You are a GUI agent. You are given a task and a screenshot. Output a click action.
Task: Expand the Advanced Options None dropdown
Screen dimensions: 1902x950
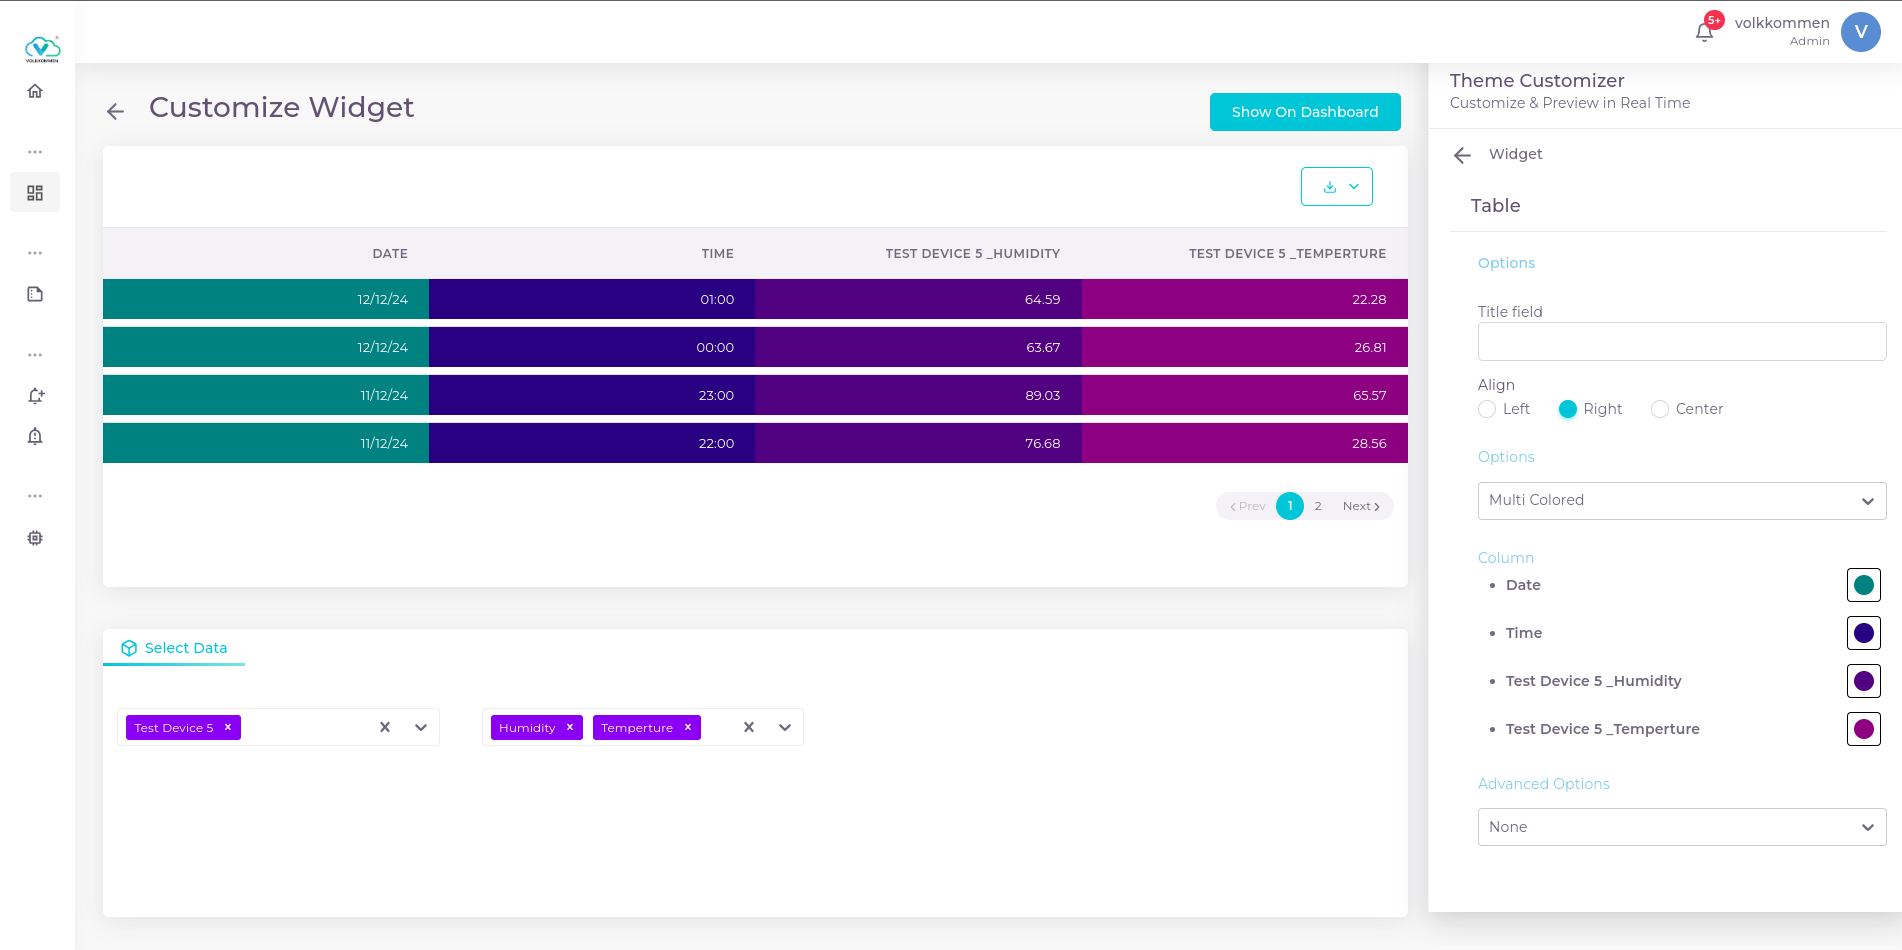pyautogui.click(x=1681, y=827)
